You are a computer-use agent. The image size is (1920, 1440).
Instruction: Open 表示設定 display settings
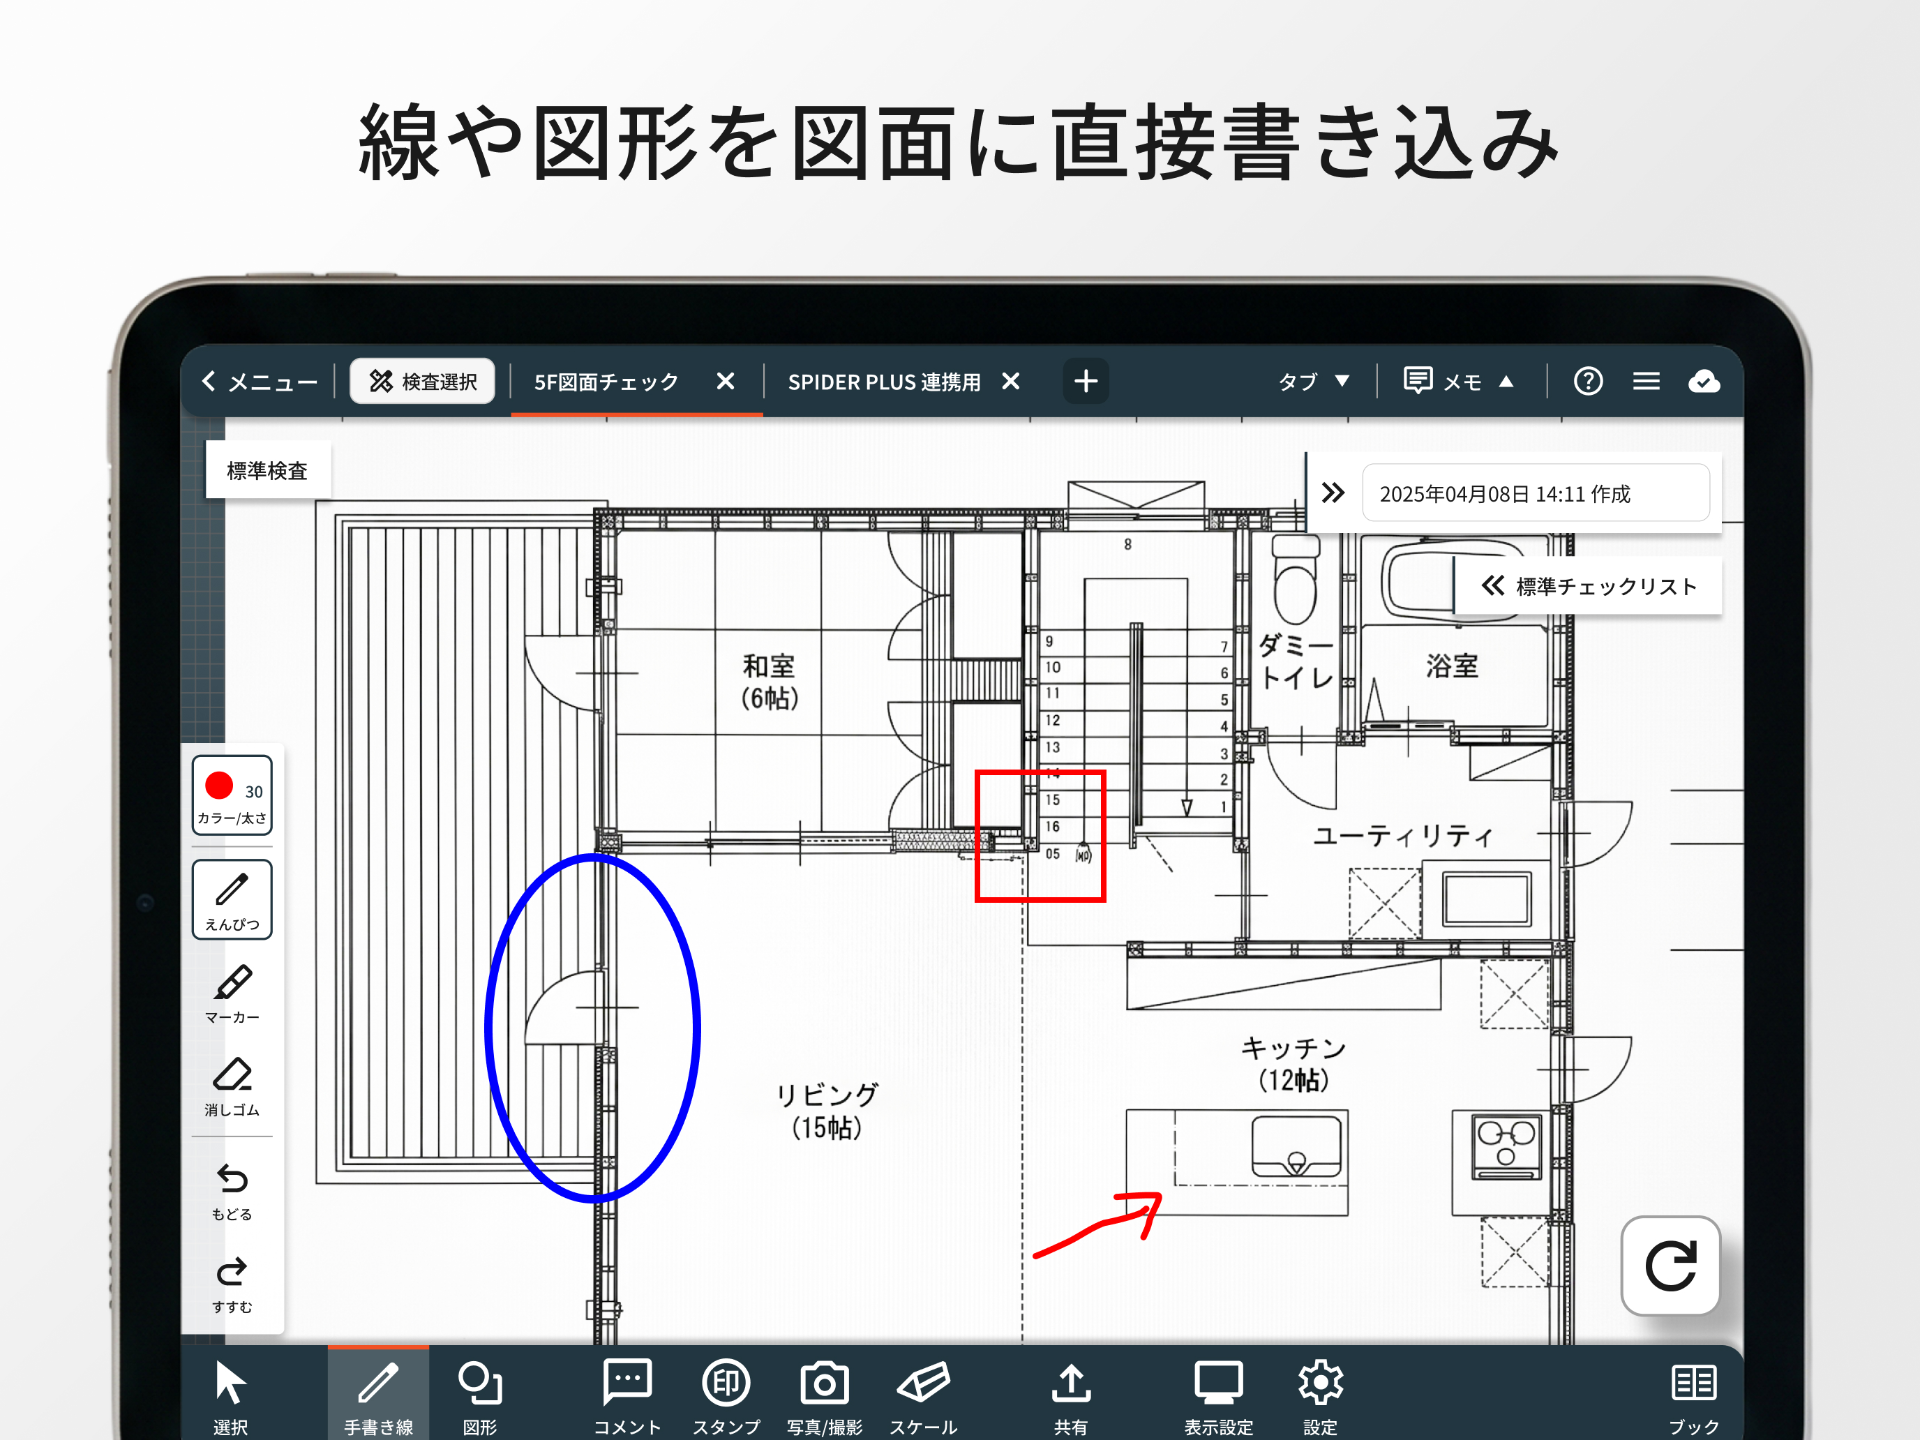pos(1218,1396)
